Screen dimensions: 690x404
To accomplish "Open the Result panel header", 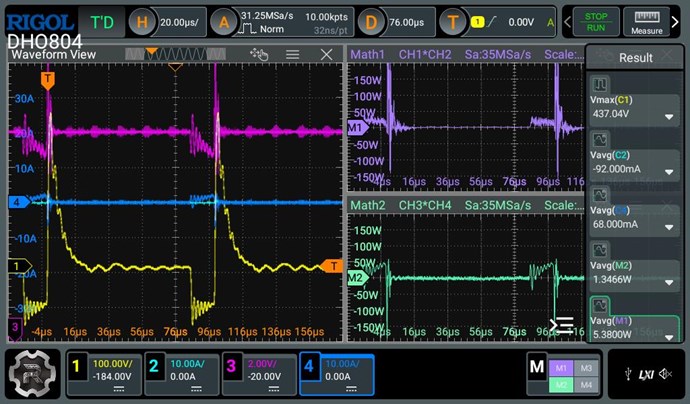I will pos(635,57).
